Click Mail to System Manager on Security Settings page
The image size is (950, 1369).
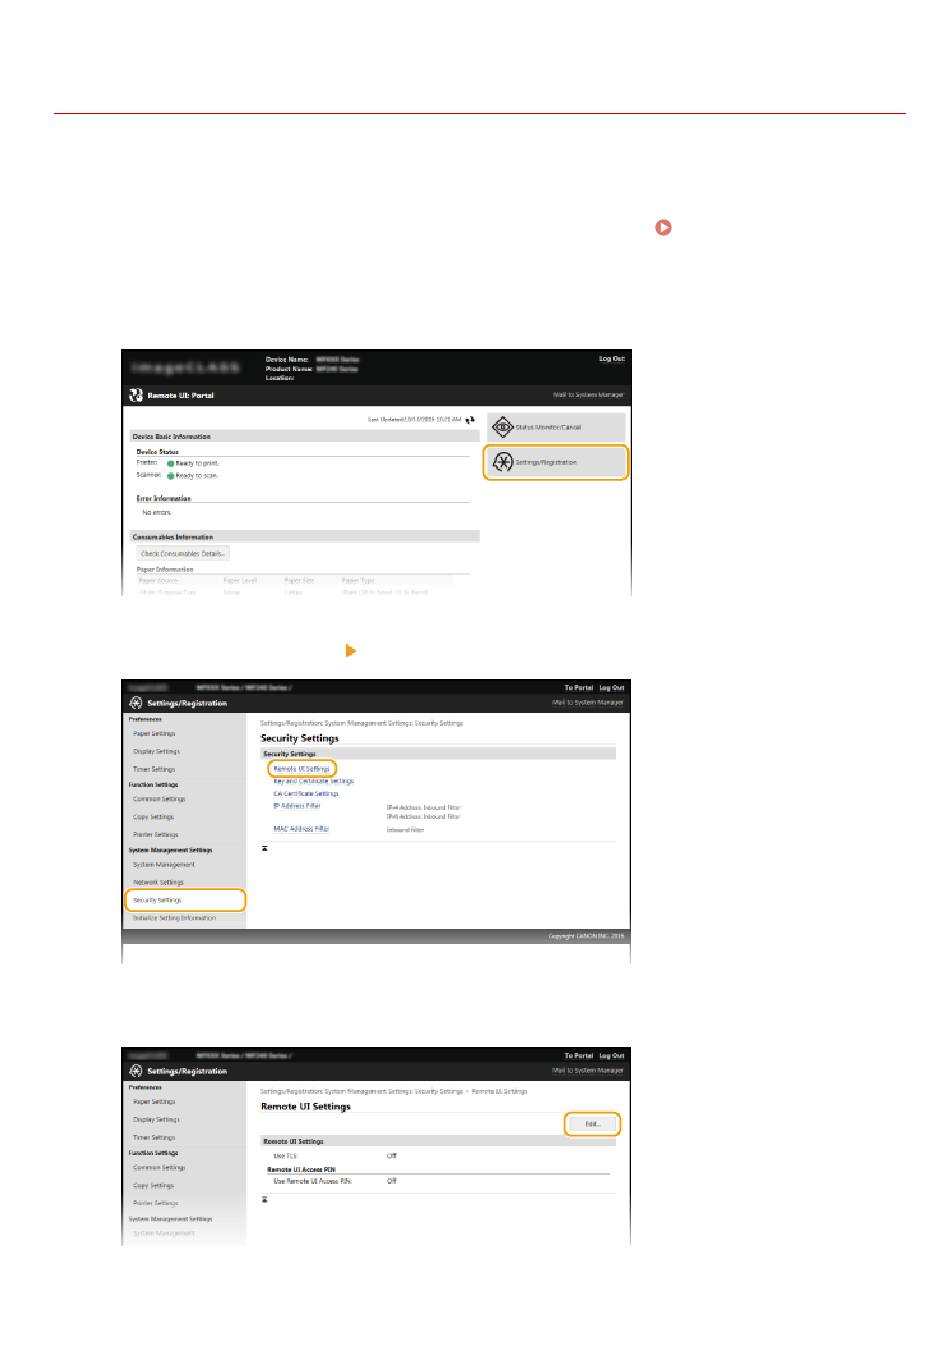(588, 703)
